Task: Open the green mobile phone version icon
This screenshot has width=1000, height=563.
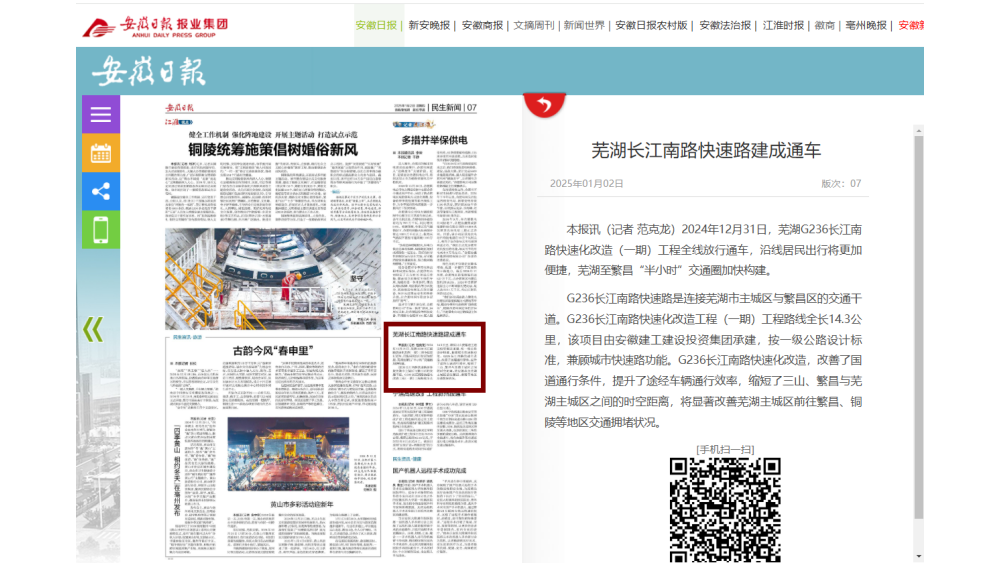Action: 100,230
